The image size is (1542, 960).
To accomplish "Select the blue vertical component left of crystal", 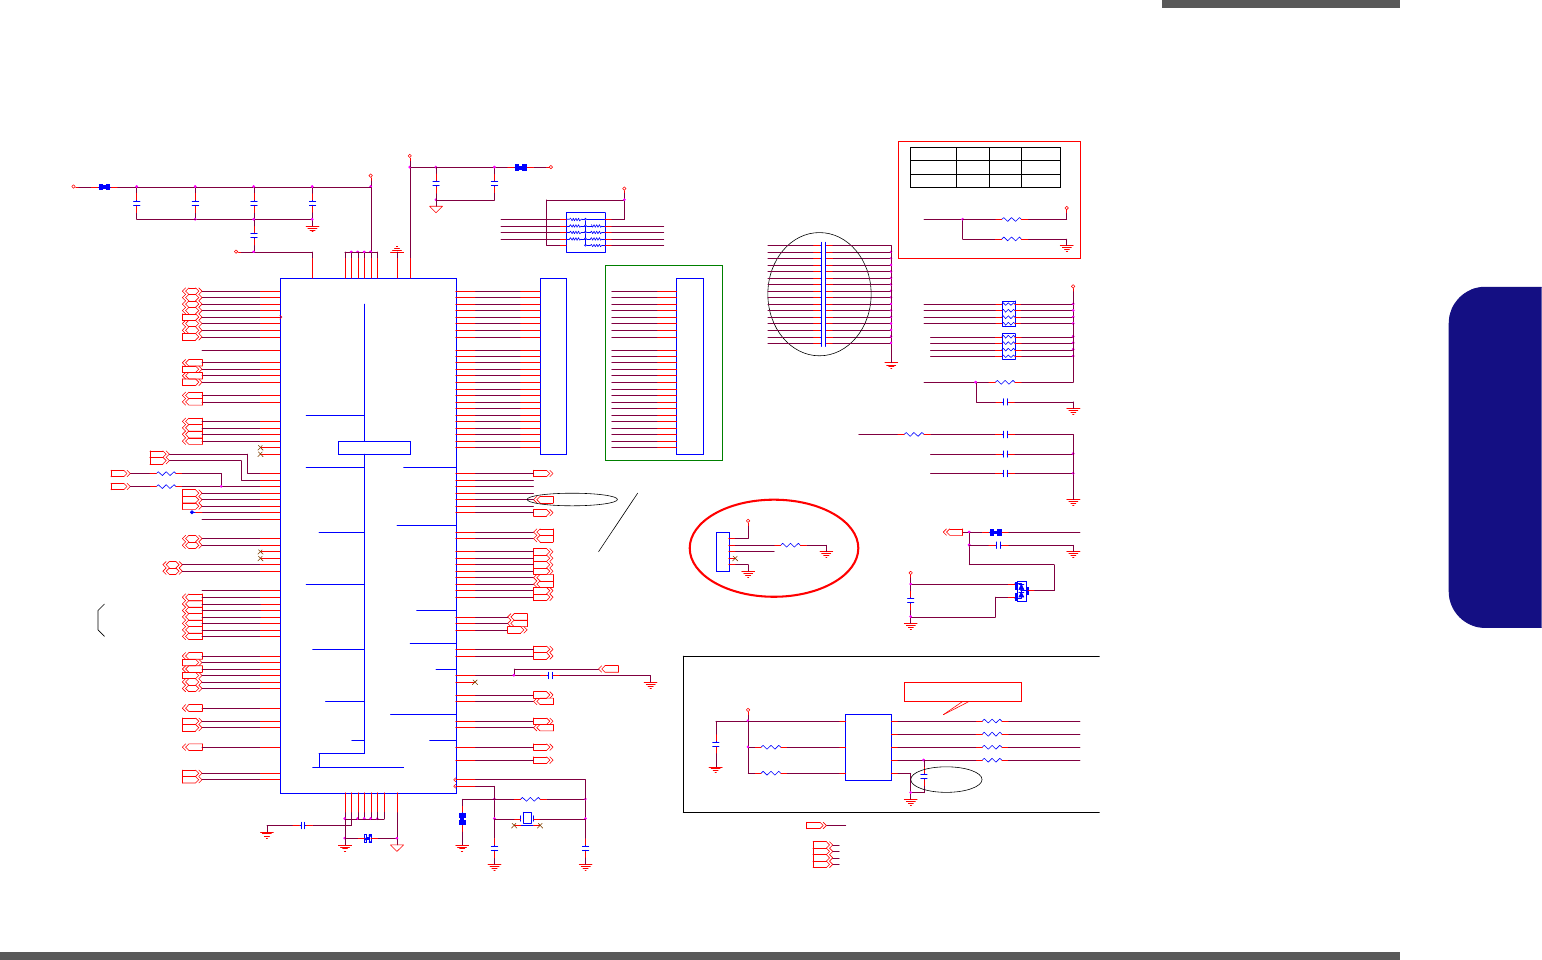I will (462, 819).
